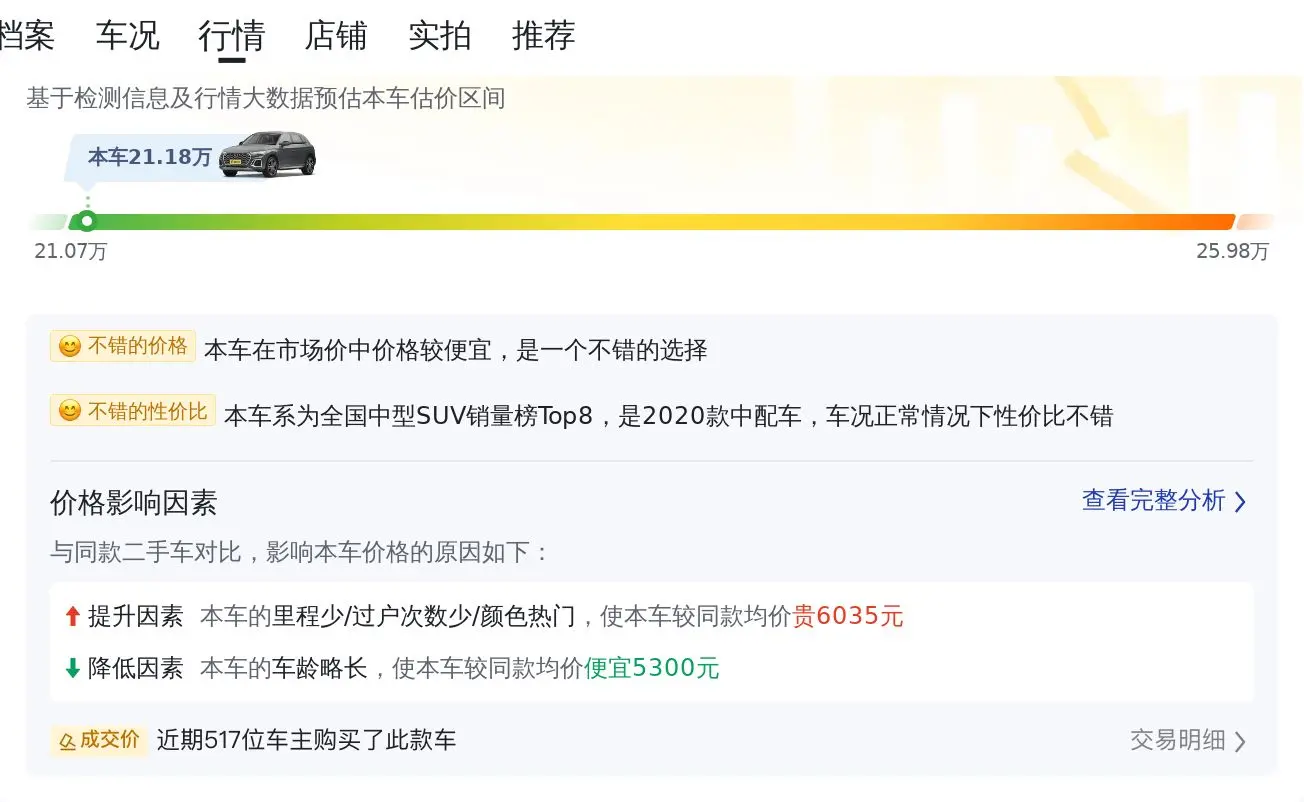Viewport: 1304px width, 802px height.
Task: Click chevron next to 查看完整分析
Action: coord(1240,502)
